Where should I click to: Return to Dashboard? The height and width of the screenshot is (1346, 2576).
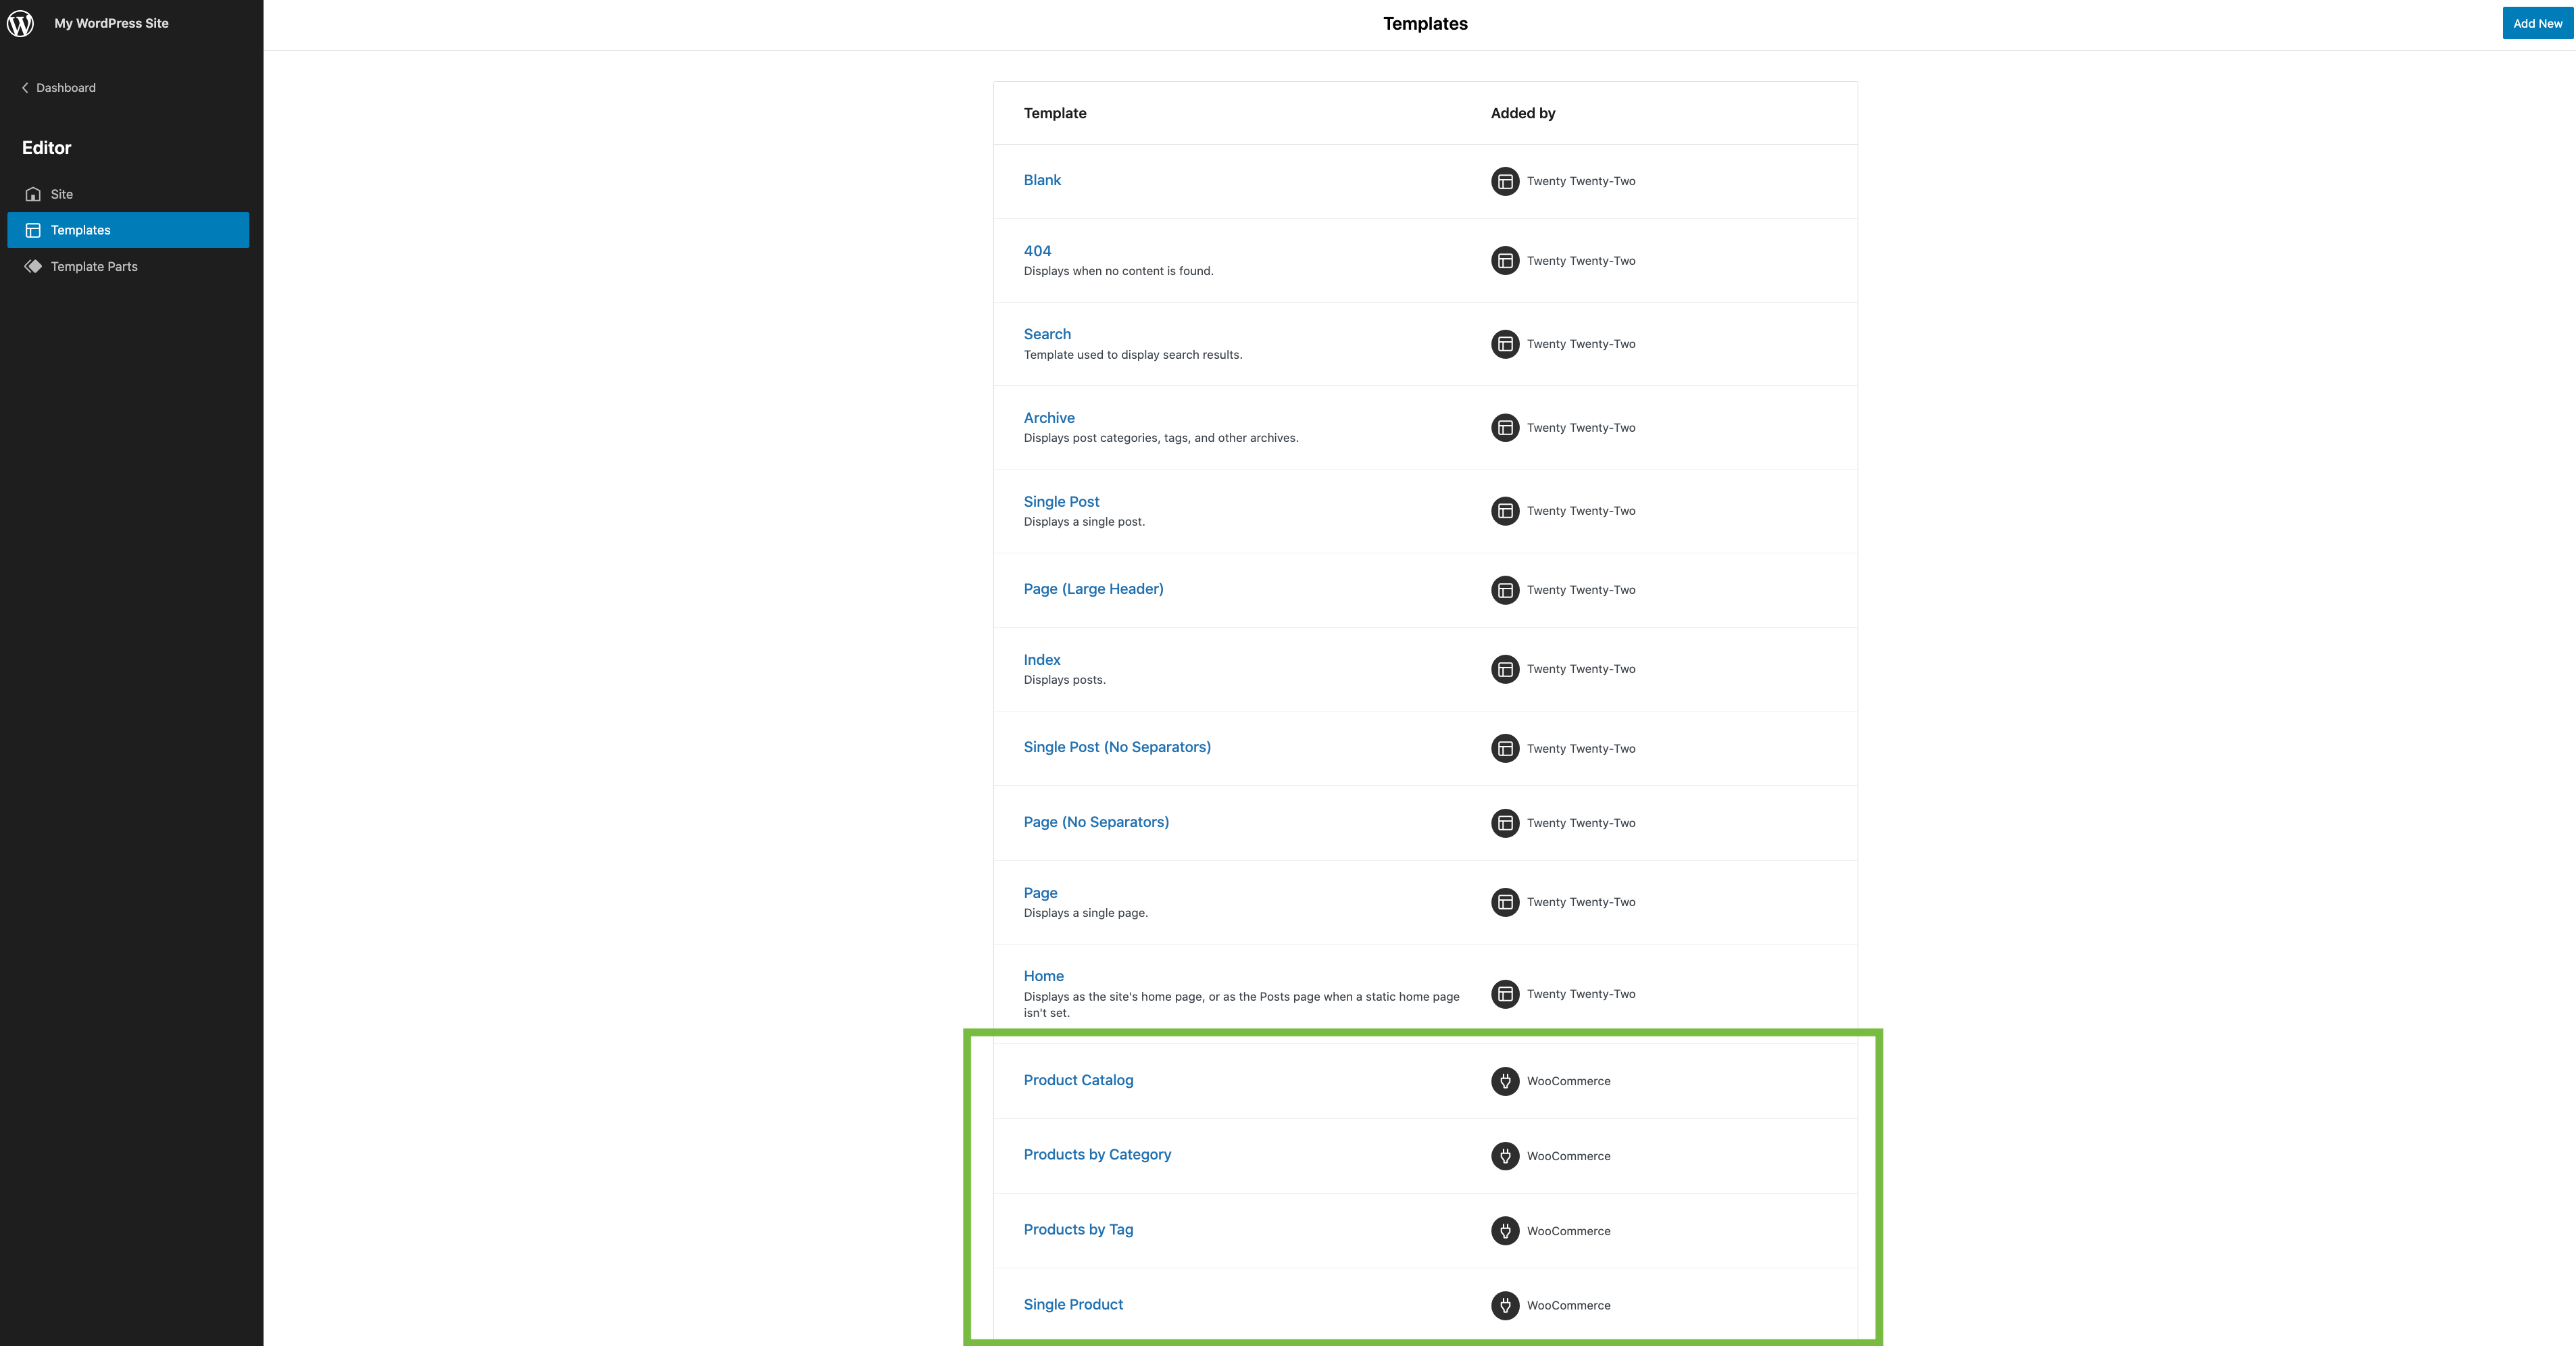[x=66, y=88]
